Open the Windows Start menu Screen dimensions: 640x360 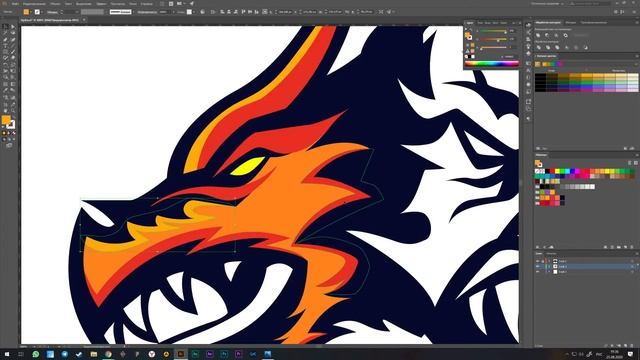coord(6,354)
